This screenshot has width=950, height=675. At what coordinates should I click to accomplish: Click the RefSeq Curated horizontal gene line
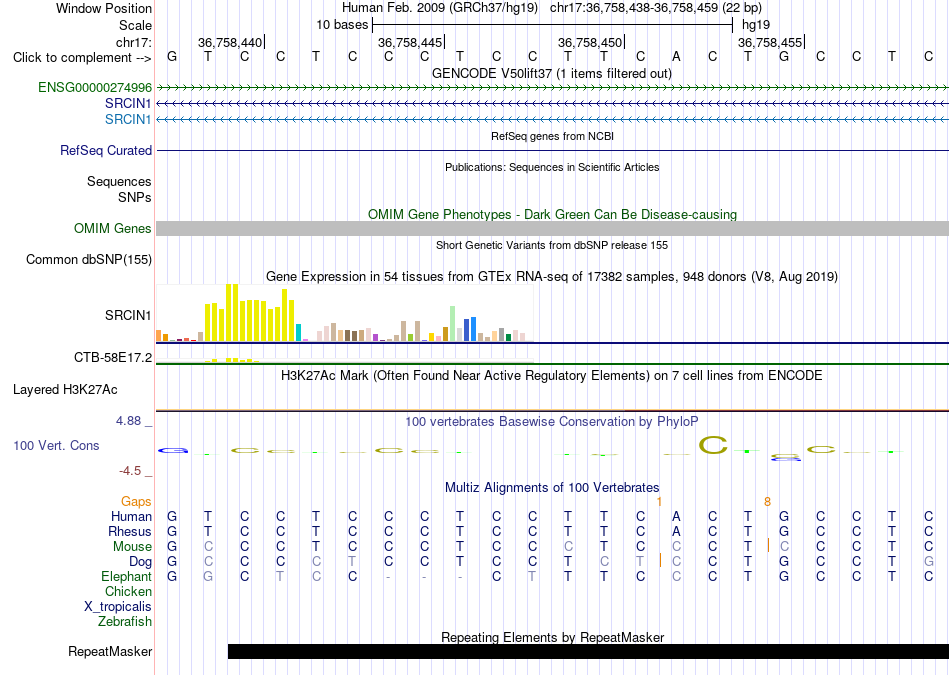pos(552,150)
